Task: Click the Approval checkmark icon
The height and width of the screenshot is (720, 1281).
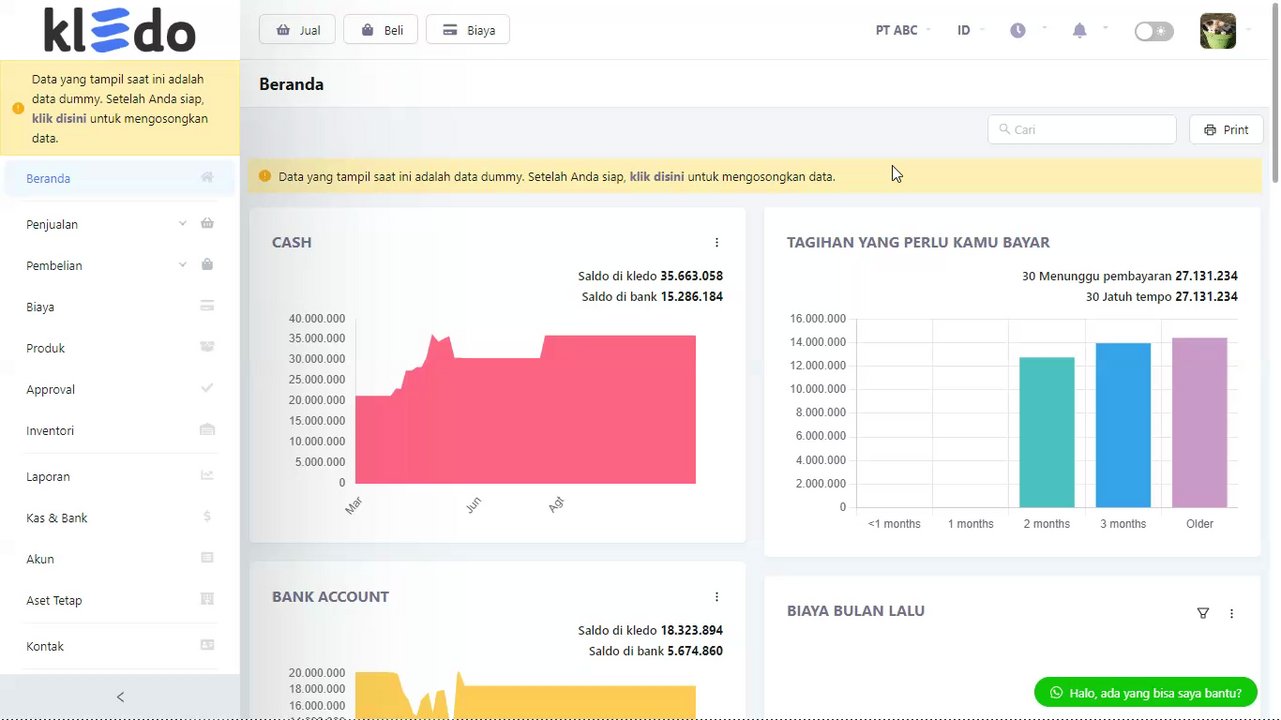Action: pos(207,388)
